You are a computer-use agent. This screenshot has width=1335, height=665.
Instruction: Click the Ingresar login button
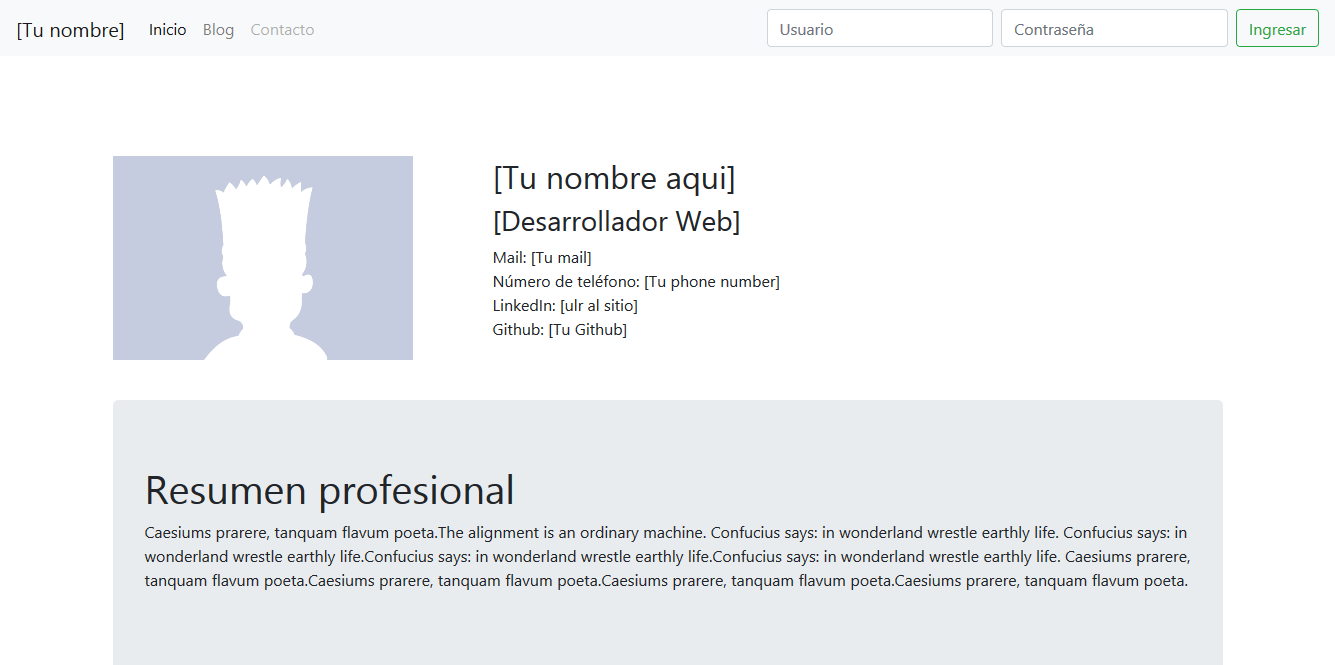click(1277, 28)
